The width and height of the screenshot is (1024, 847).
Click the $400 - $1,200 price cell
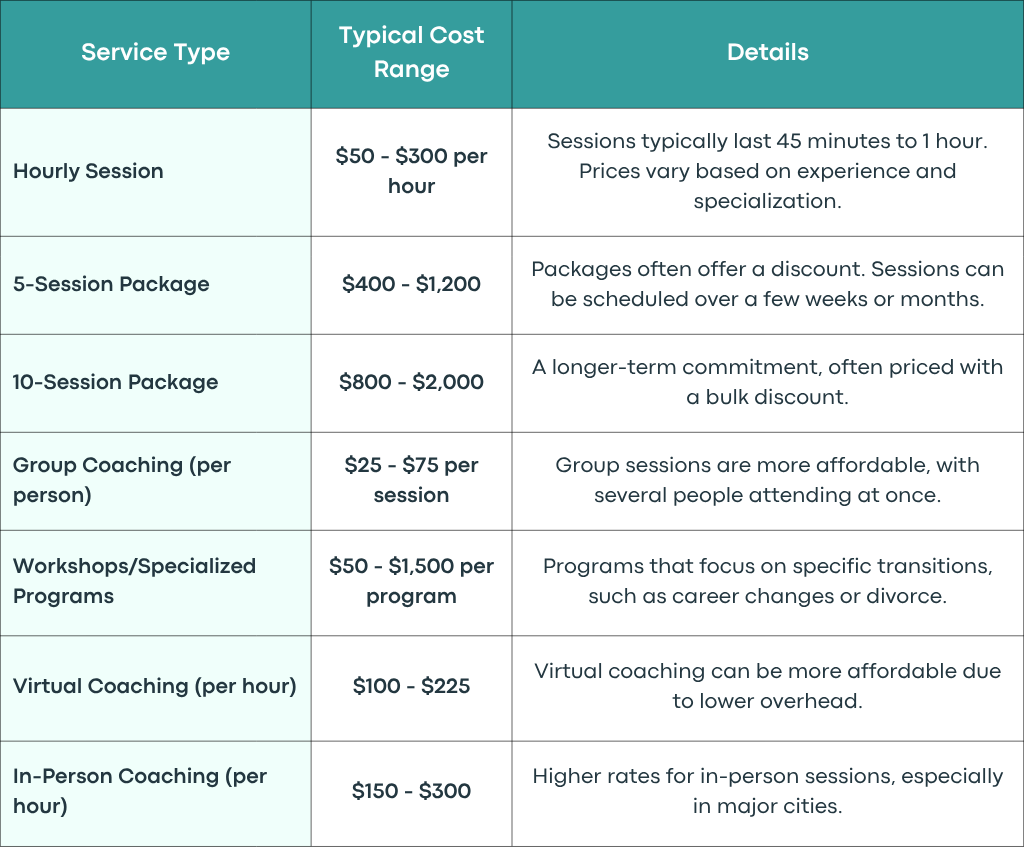click(411, 284)
